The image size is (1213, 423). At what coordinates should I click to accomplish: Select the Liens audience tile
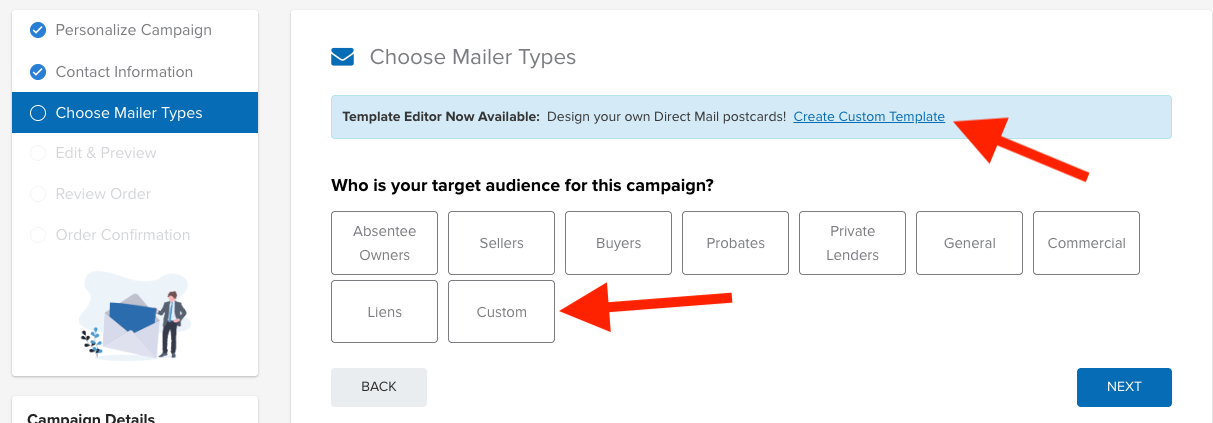[384, 312]
